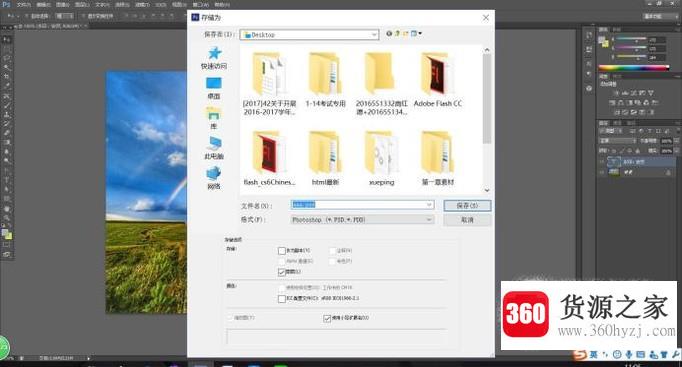Close the 存储为 Save As dialog

pos(485,17)
